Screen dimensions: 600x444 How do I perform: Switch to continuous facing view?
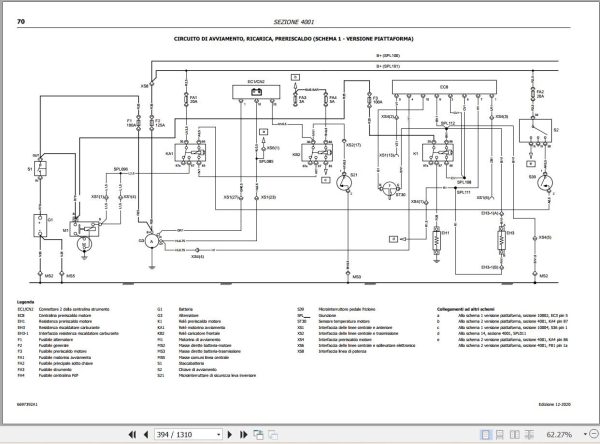[x=529, y=434]
